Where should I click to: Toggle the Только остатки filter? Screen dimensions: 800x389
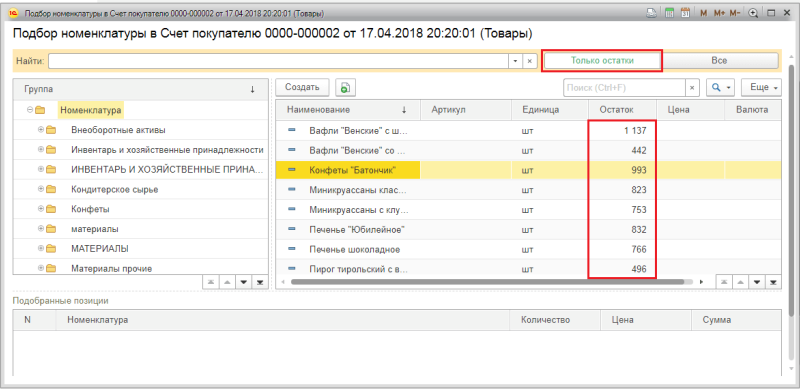[602, 60]
